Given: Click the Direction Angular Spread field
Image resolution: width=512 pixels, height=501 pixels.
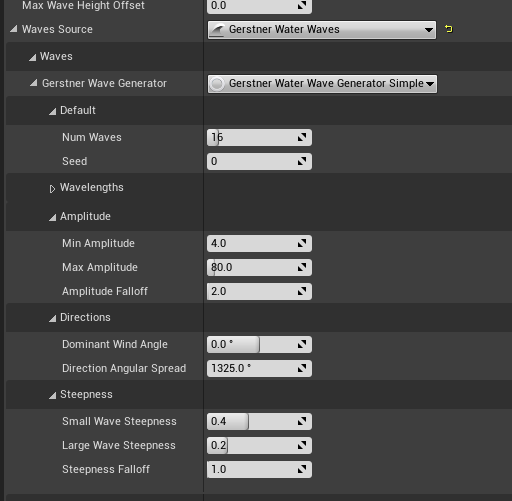Looking at the screenshot, I should click(259, 368).
